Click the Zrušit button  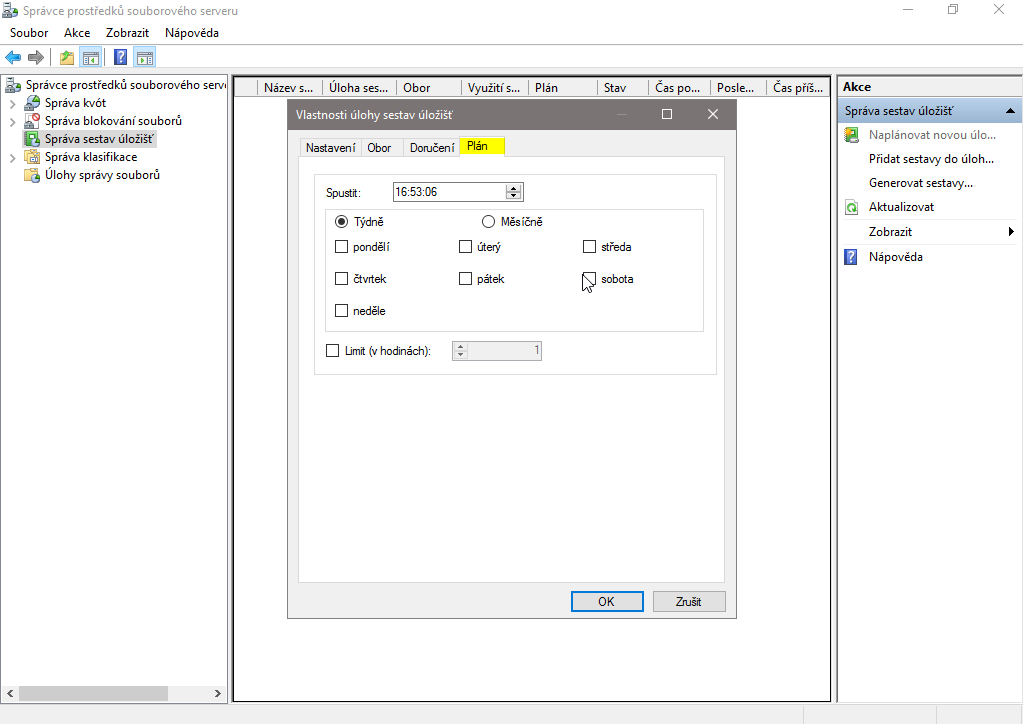[x=689, y=602]
